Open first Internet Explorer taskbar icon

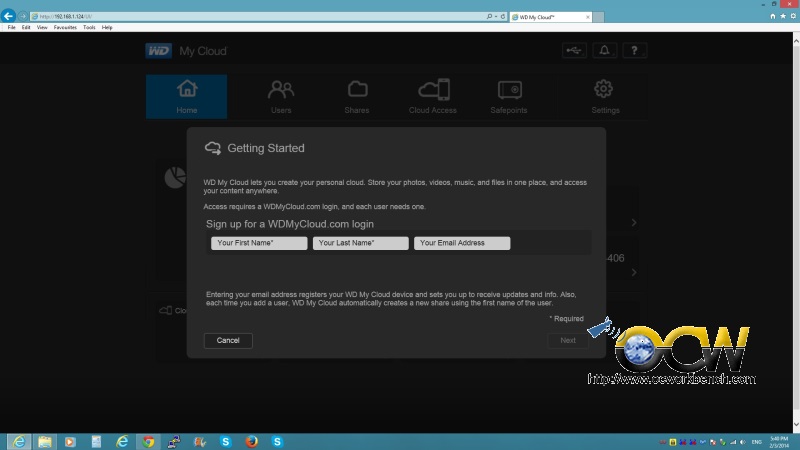(18, 441)
